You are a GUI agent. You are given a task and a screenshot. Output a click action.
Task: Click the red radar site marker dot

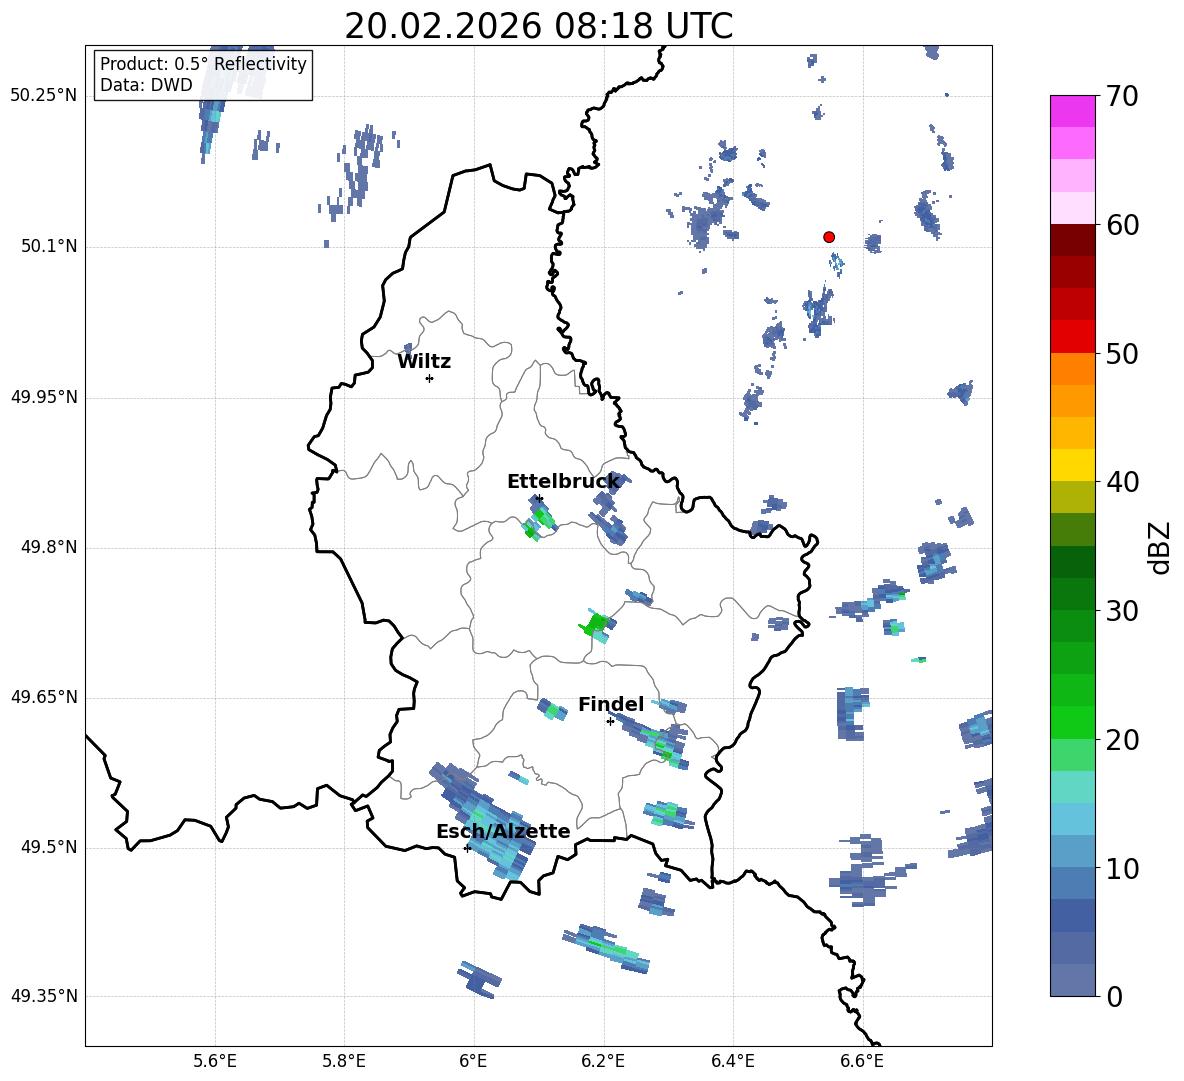coord(829,237)
